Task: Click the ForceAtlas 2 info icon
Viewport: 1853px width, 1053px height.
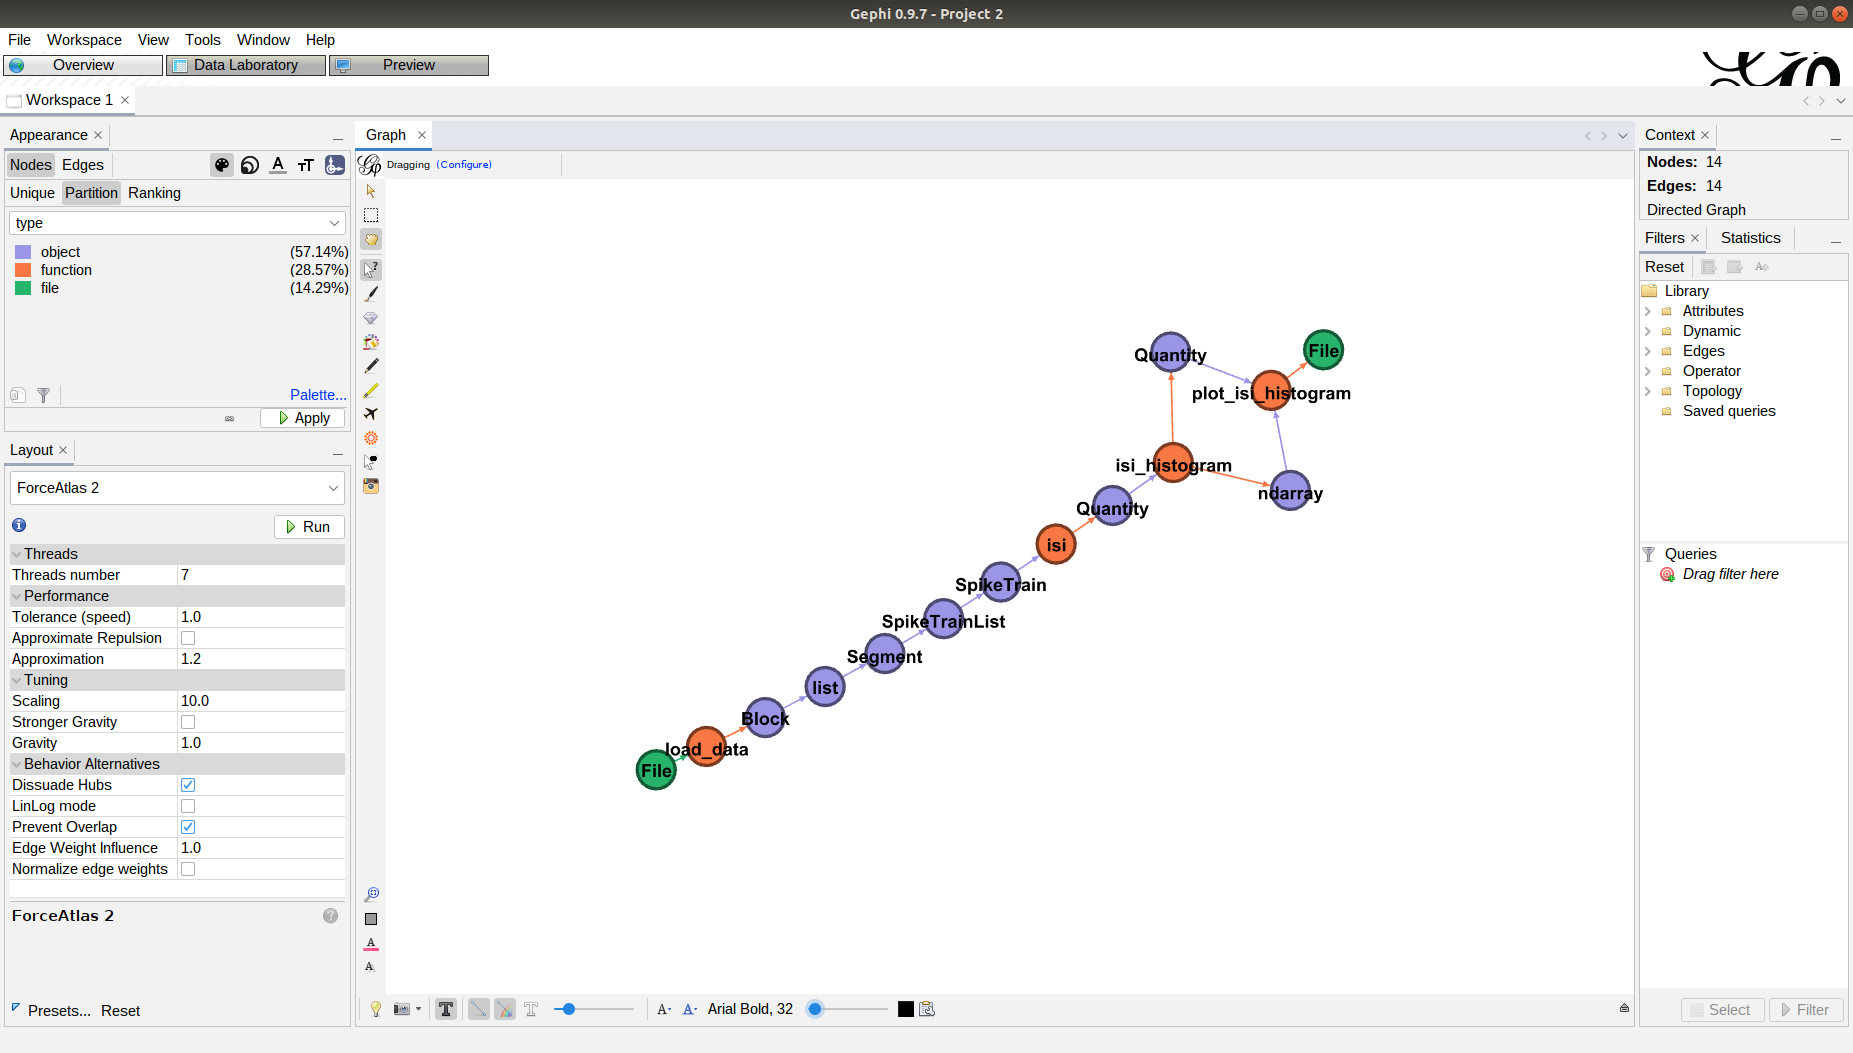Action: tap(19, 525)
